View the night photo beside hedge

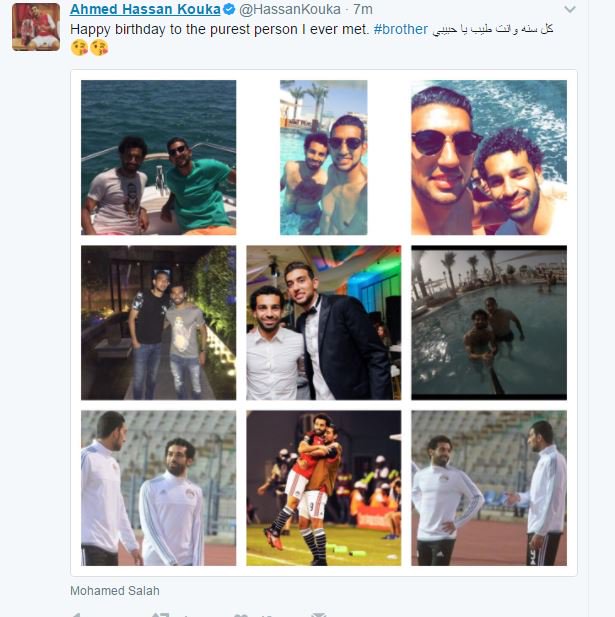pyautogui.click(x=159, y=323)
